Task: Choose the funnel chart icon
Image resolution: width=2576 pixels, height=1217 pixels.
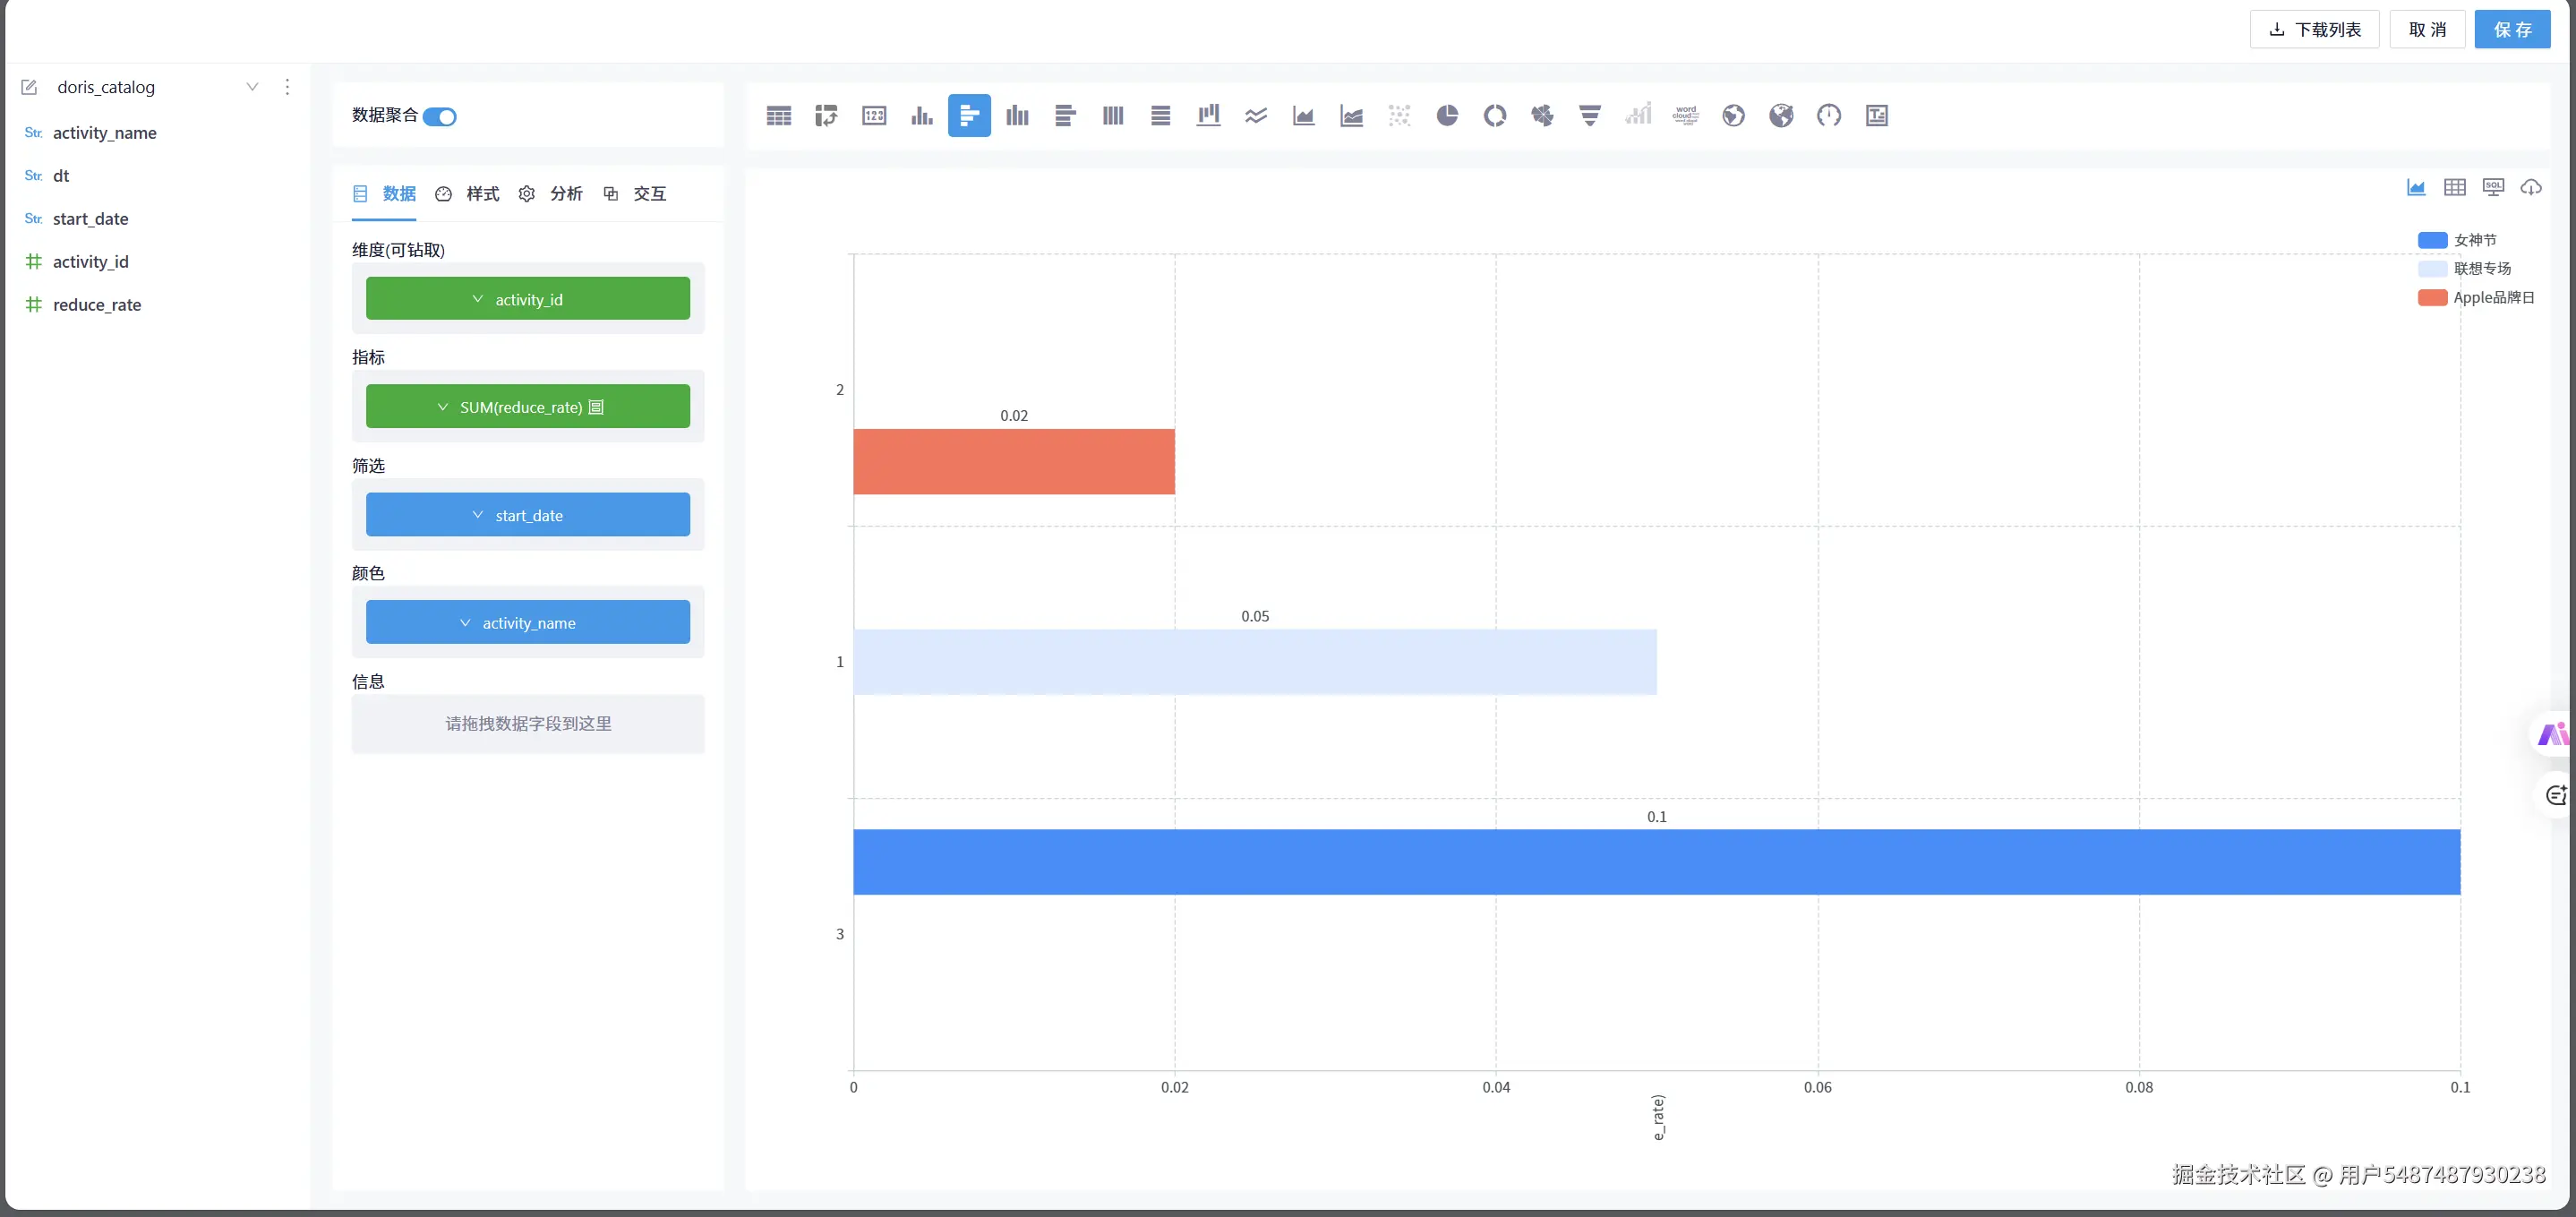Action: tap(1589, 116)
